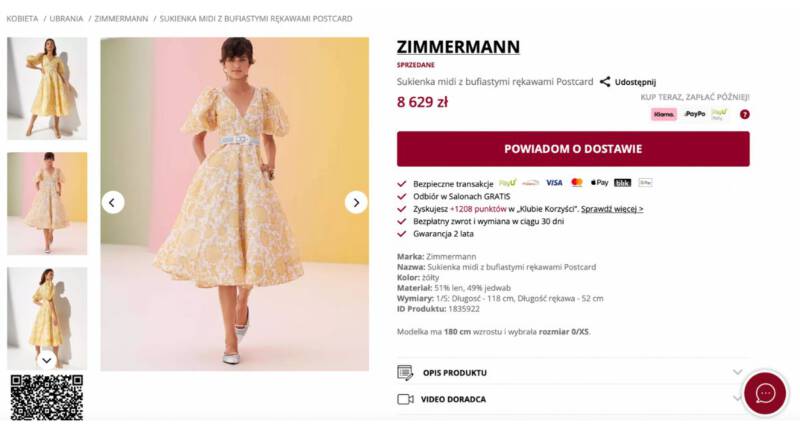Open Ubrania breadcrumb category
The height and width of the screenshot is (427, 800).
click(67, 18)
